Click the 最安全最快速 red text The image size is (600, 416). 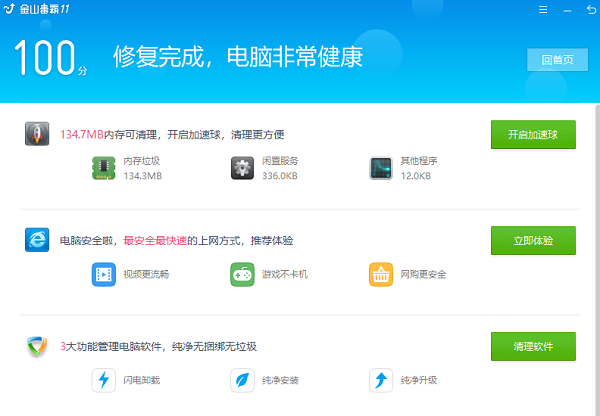pos(155,241)
